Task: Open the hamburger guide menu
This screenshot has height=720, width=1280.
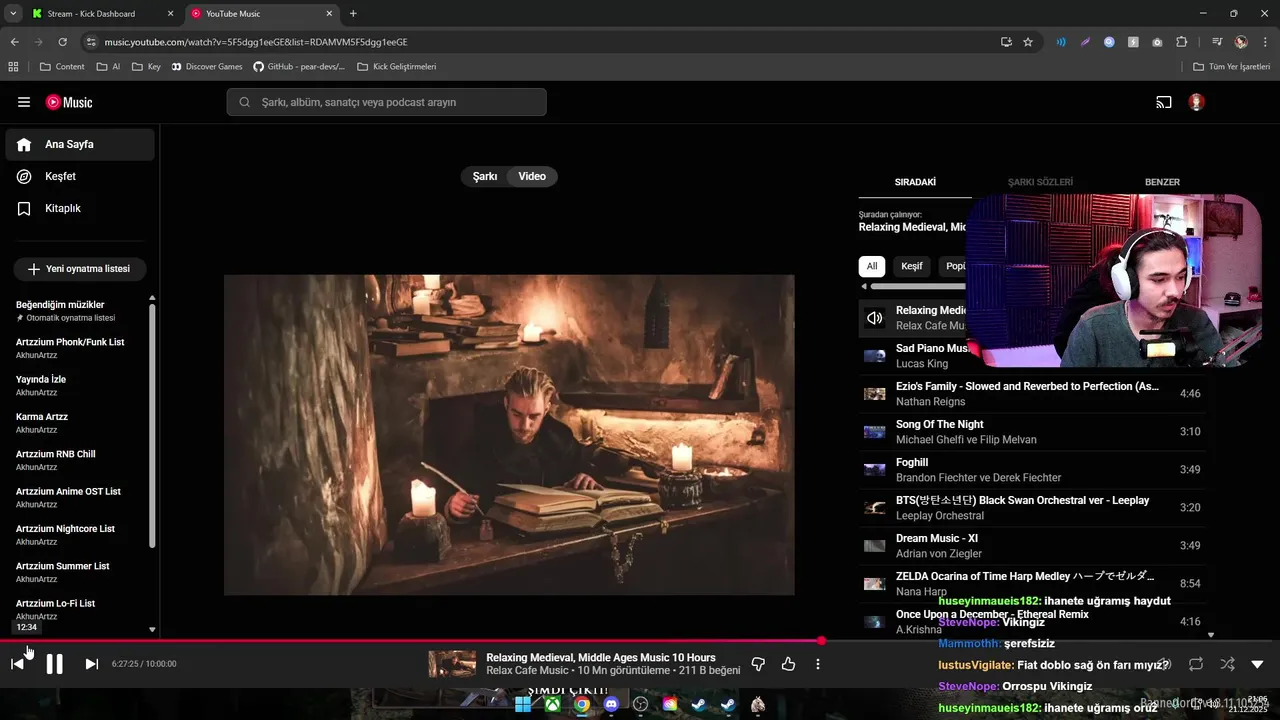Action: (24, 102)
